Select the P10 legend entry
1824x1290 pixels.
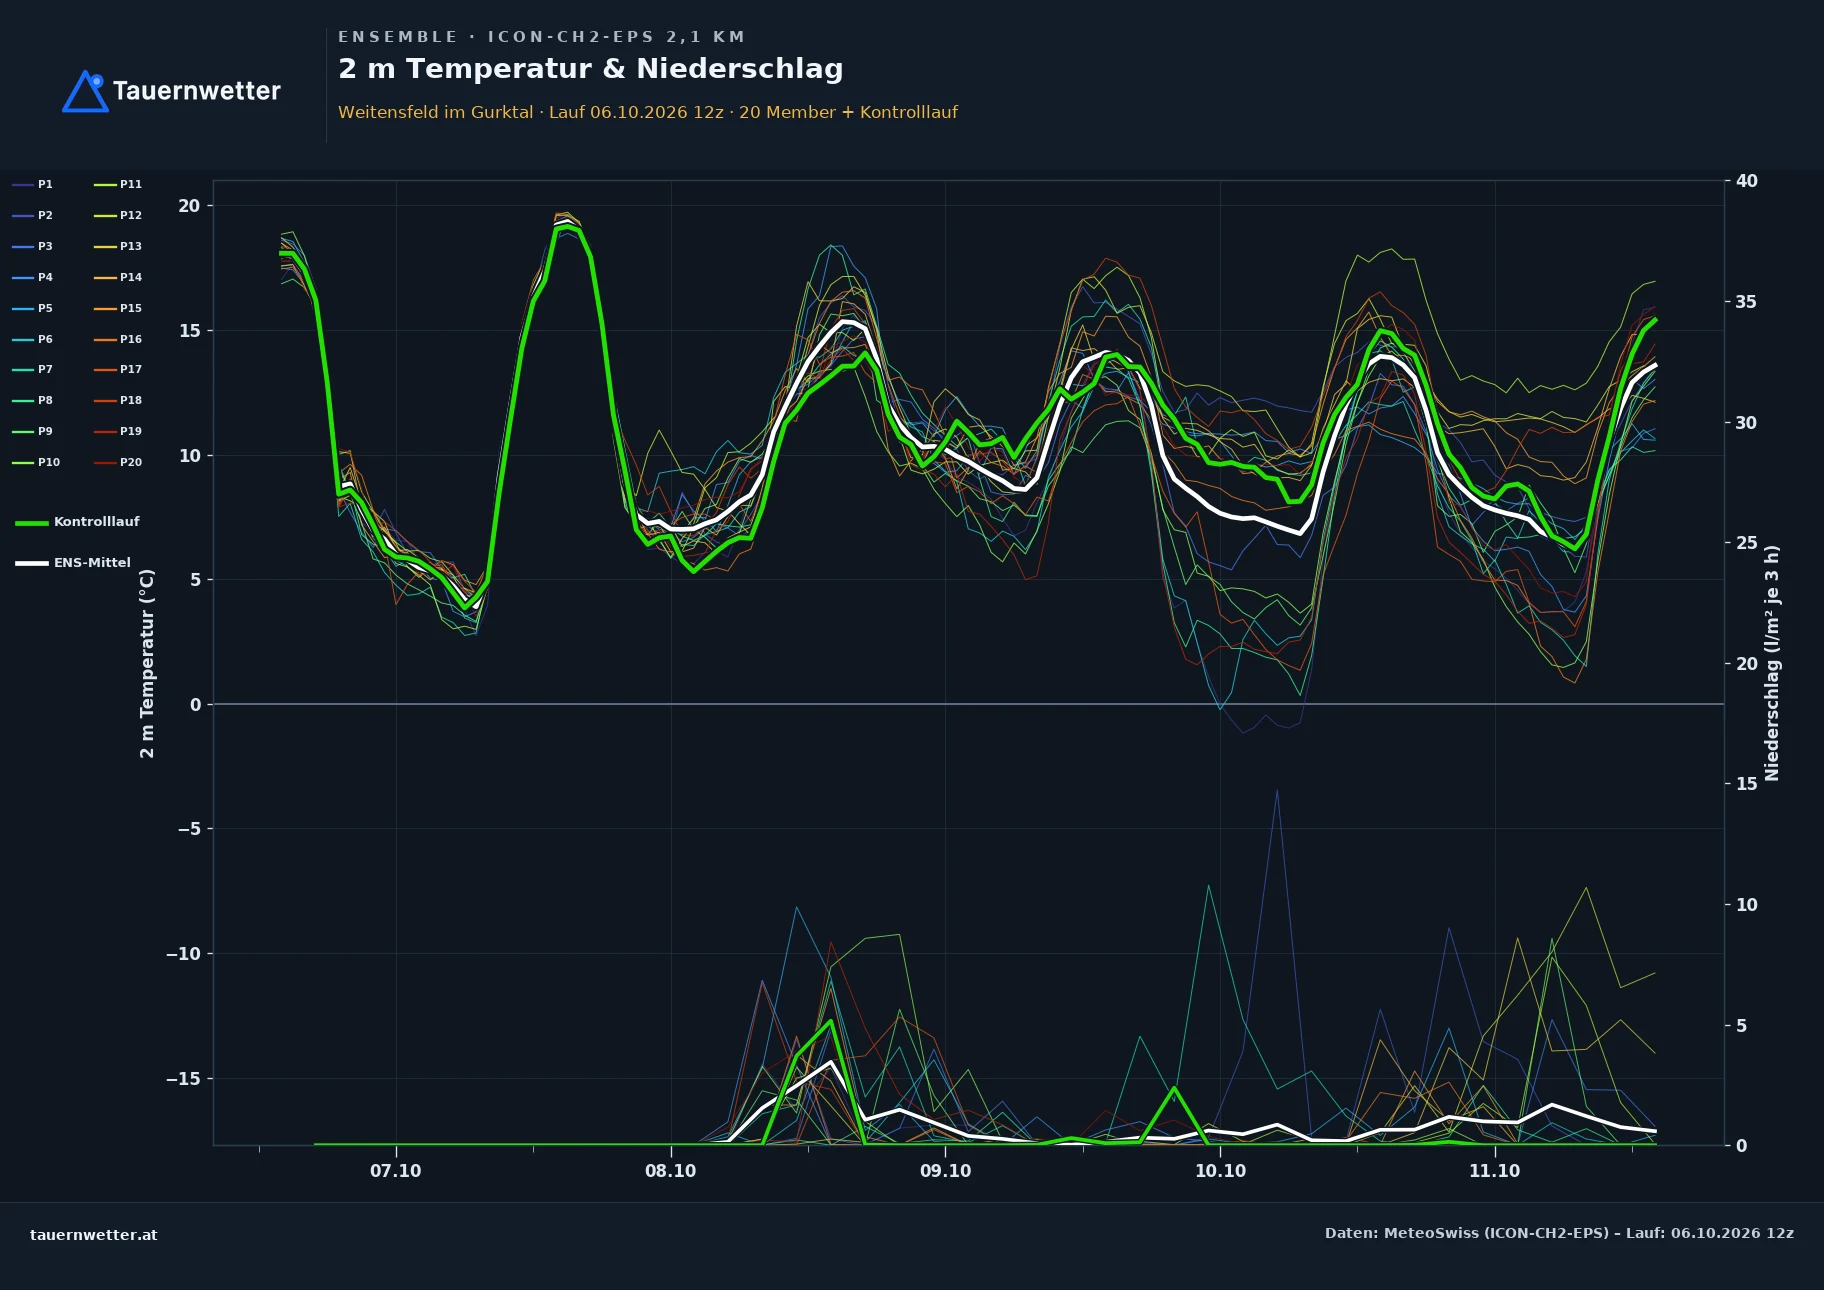tap(36, 462)
